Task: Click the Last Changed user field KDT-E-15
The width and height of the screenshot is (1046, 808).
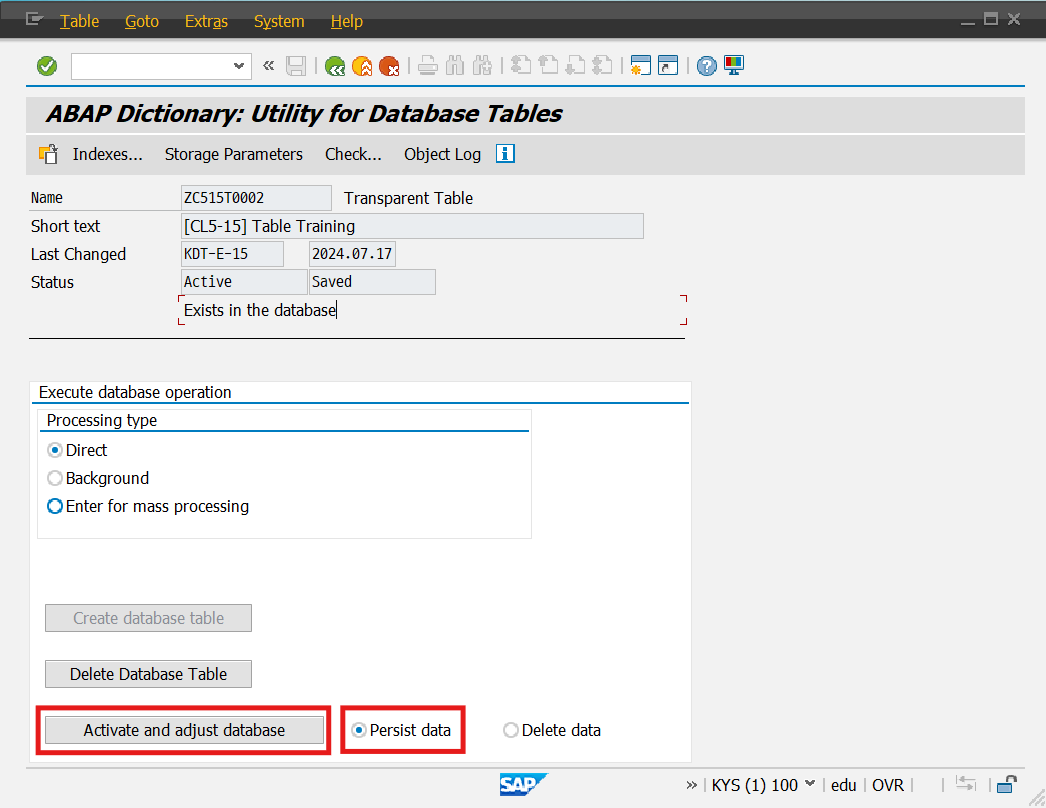Action: 232,254
